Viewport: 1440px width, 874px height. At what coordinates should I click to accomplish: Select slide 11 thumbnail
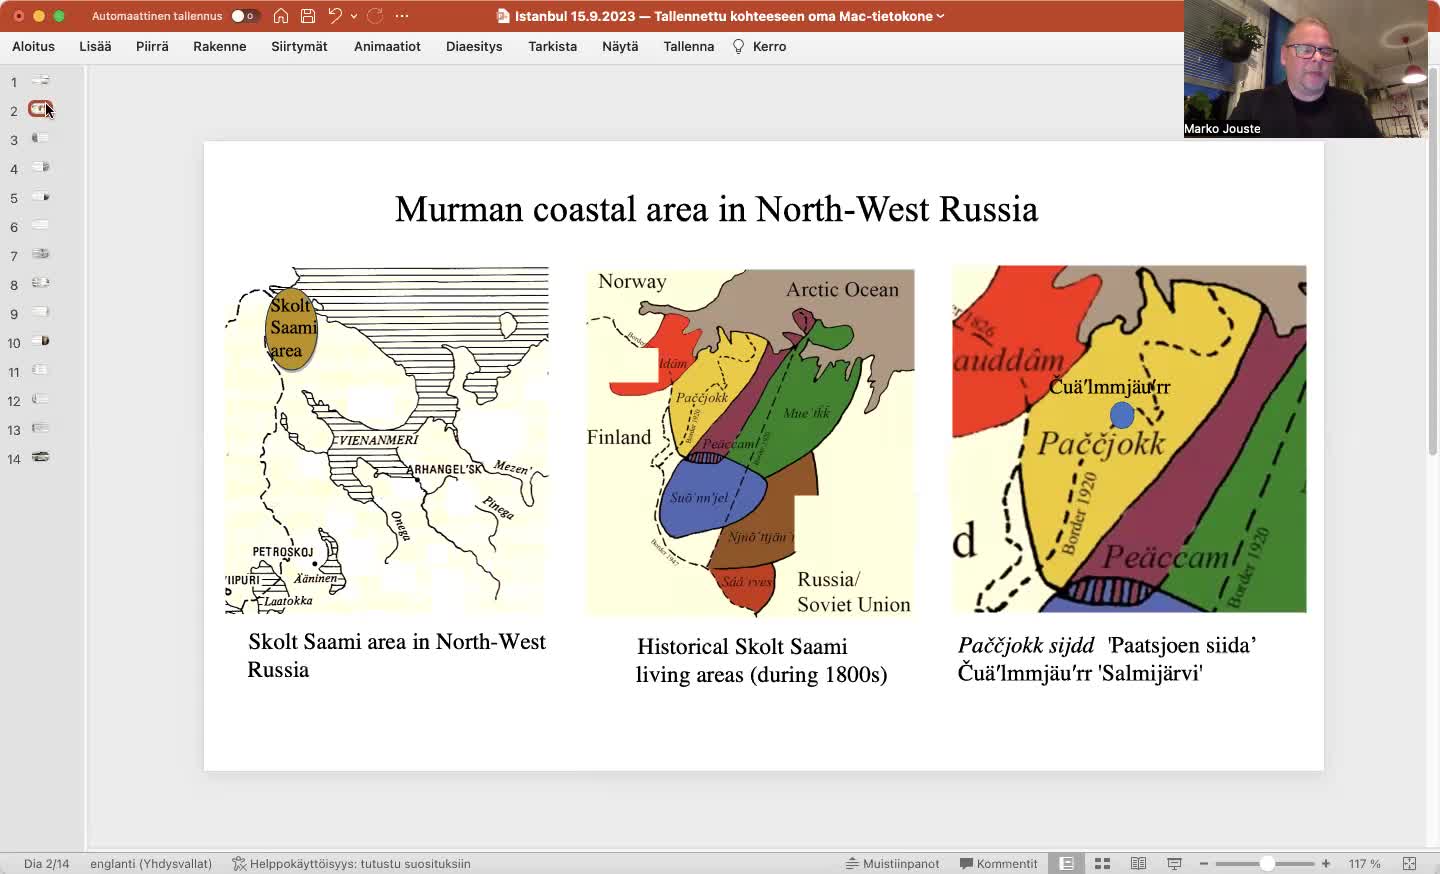[x=41, y=370]
